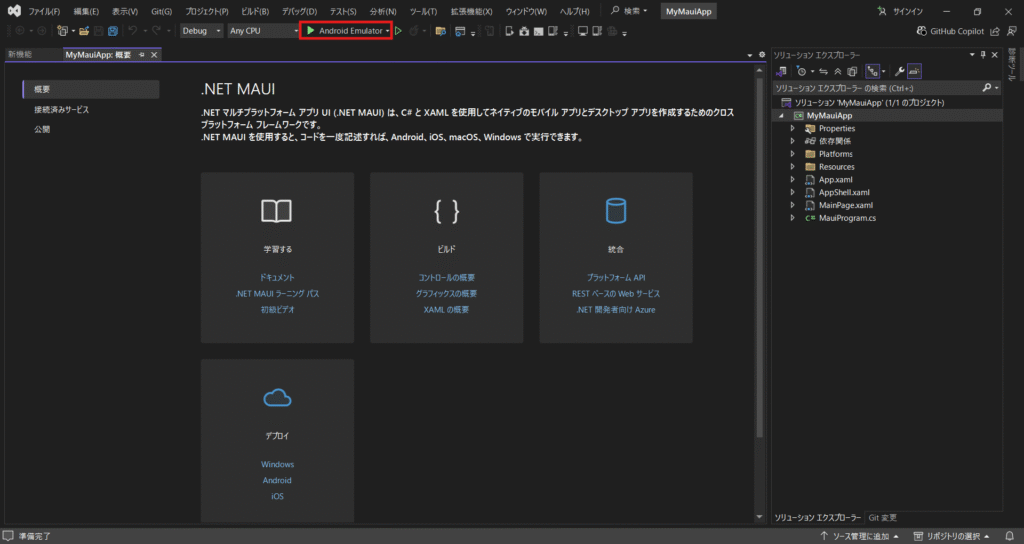Viewport: 1024px width, 544px height.
Task: Toggle the file nesting button in Solution Explorer
Action: (x=872, y=71)
